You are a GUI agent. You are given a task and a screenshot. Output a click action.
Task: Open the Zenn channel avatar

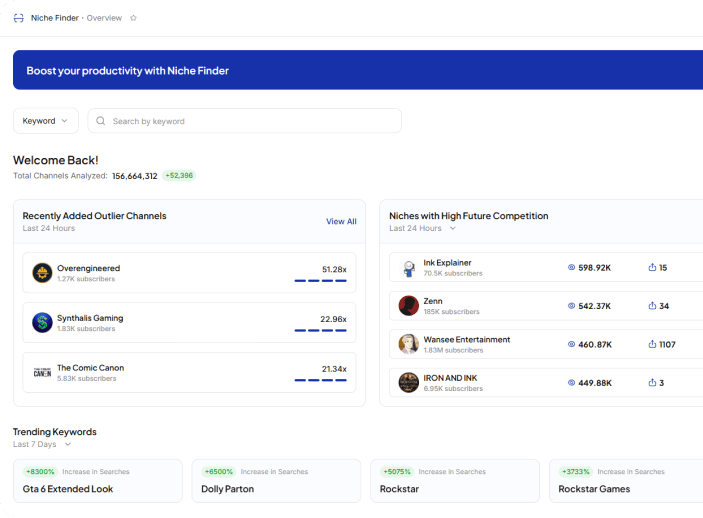point(408,306)
